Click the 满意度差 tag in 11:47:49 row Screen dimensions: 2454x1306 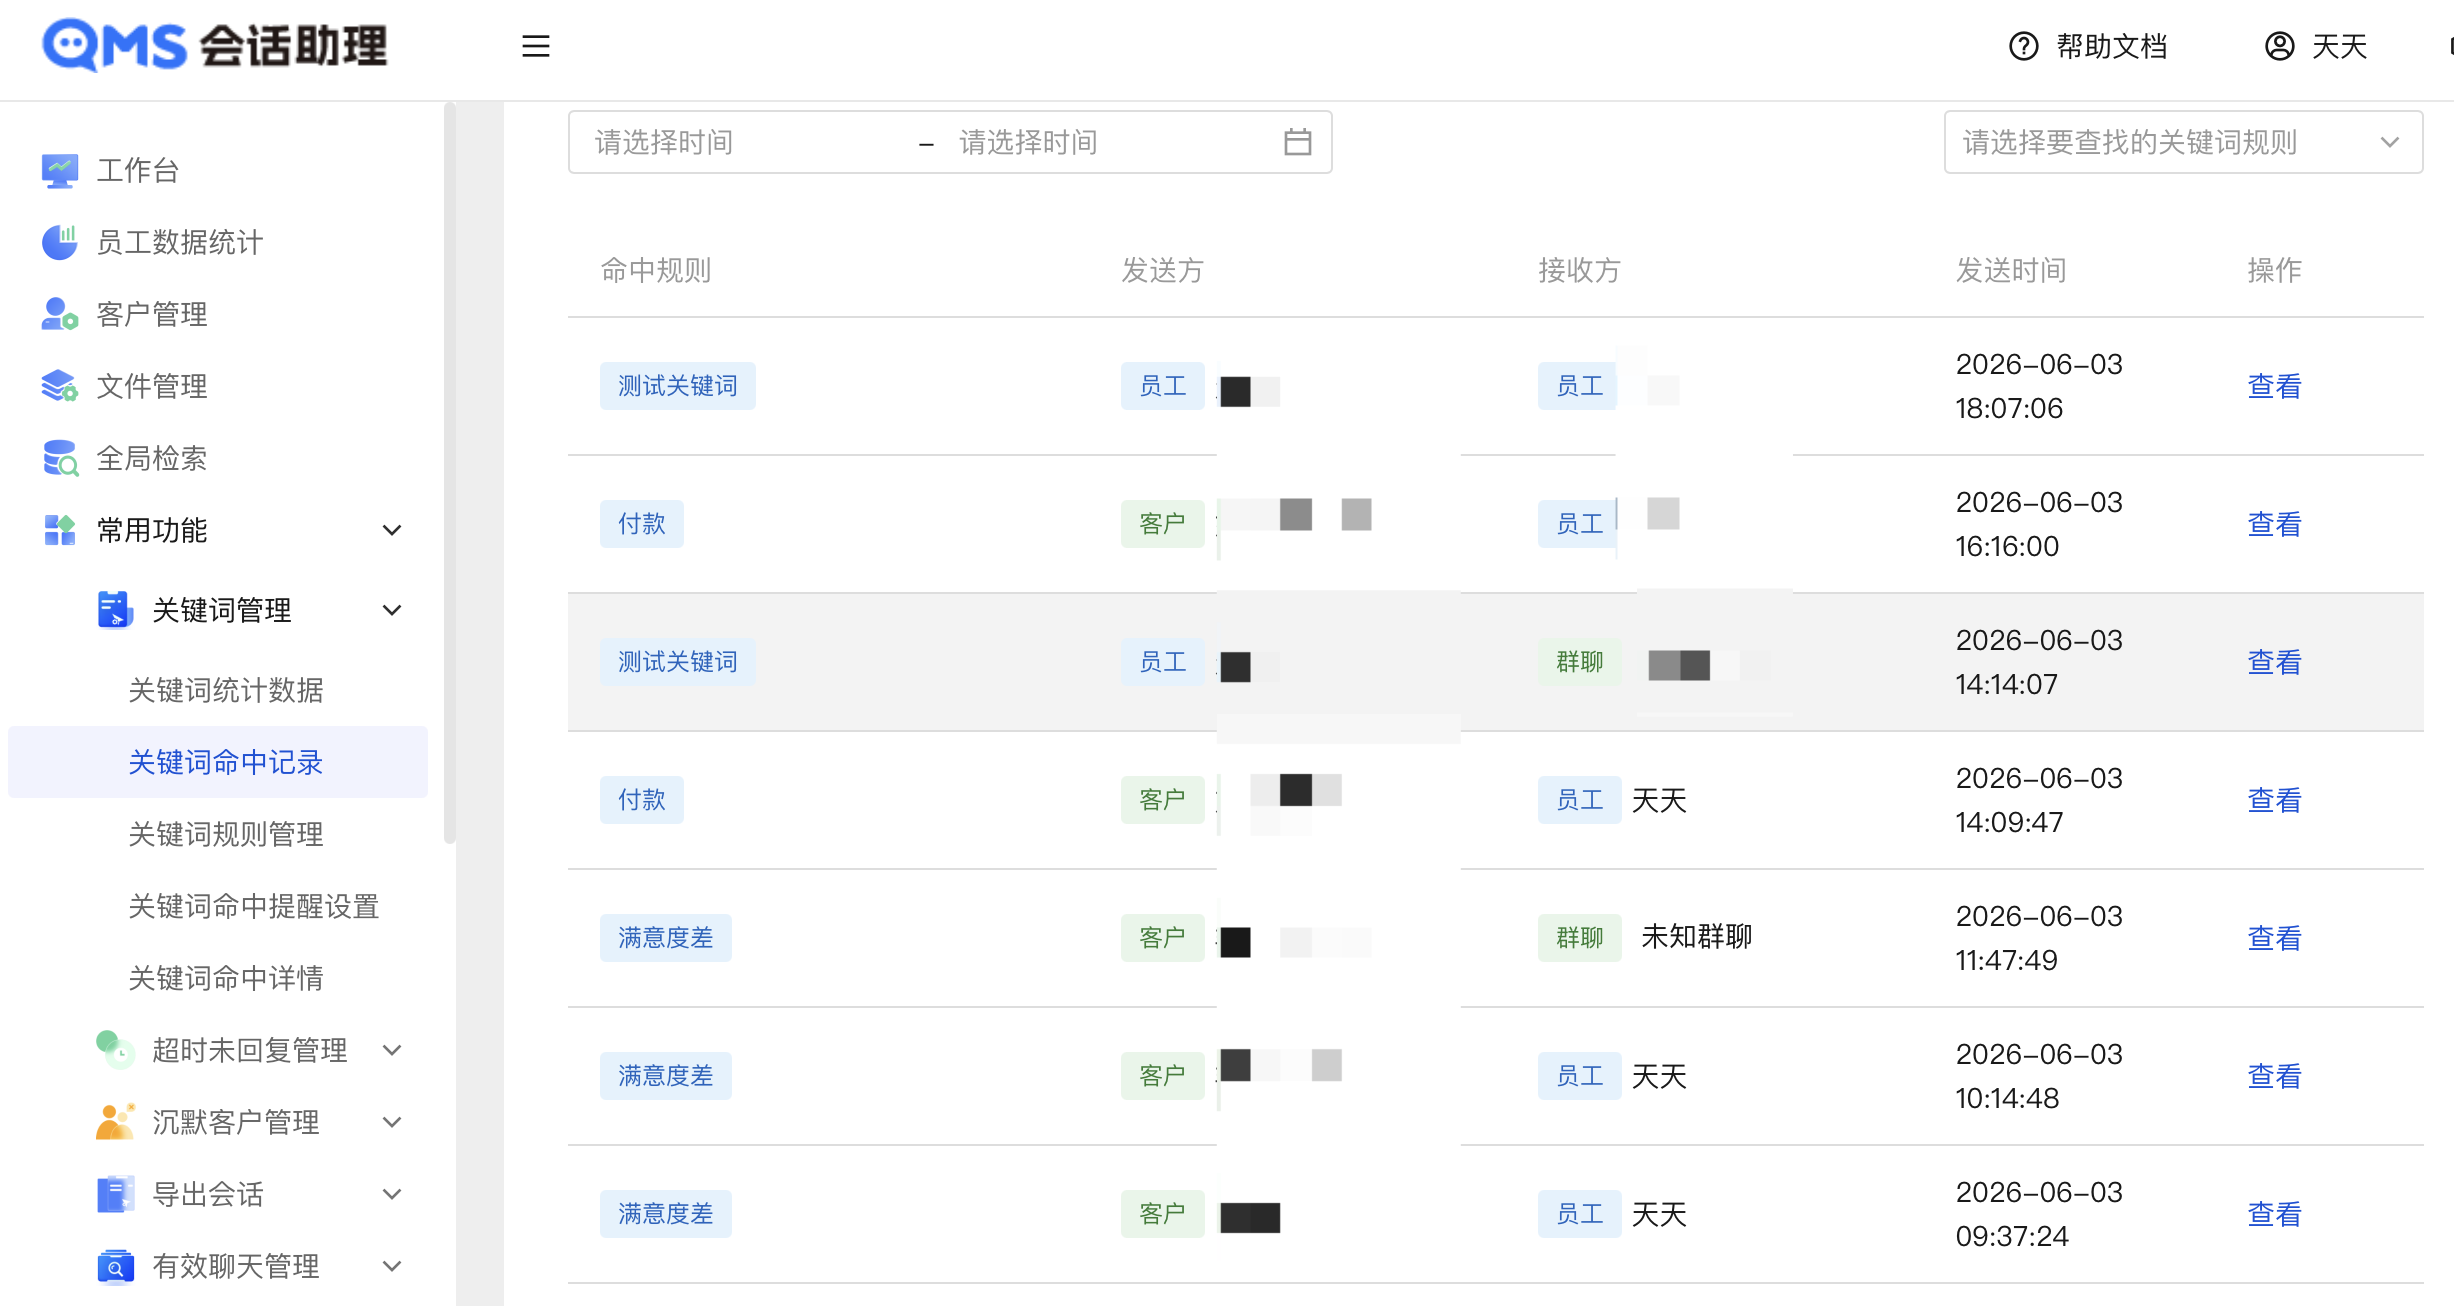click(666, 938)
